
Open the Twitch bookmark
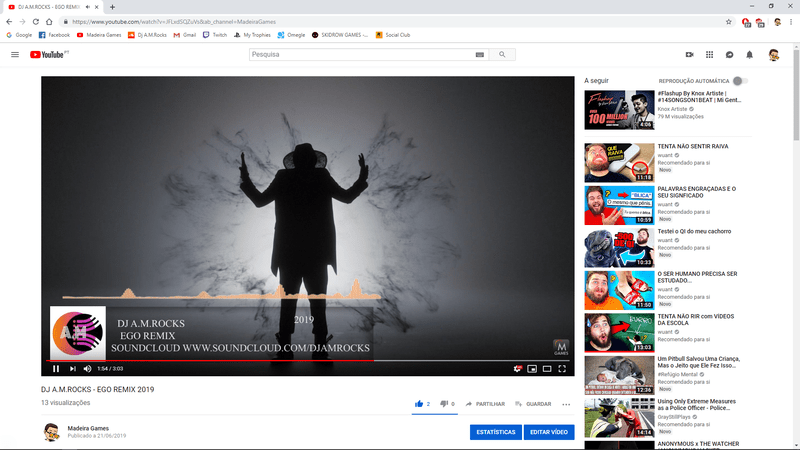pos(214,34)
